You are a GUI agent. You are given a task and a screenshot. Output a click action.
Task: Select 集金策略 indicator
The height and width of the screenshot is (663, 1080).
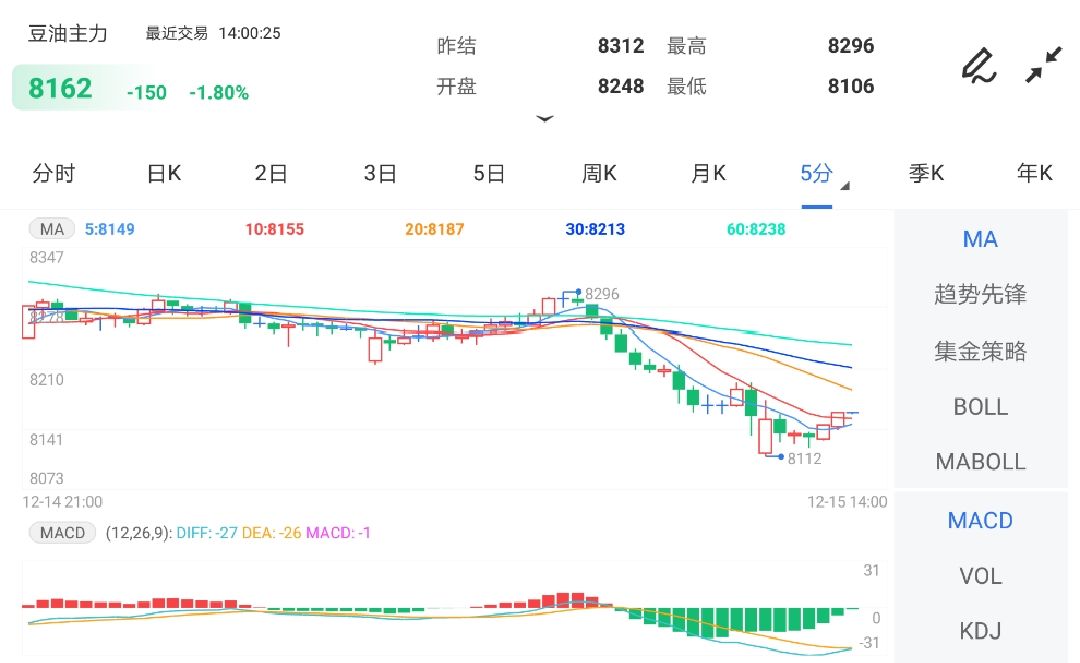980,351
